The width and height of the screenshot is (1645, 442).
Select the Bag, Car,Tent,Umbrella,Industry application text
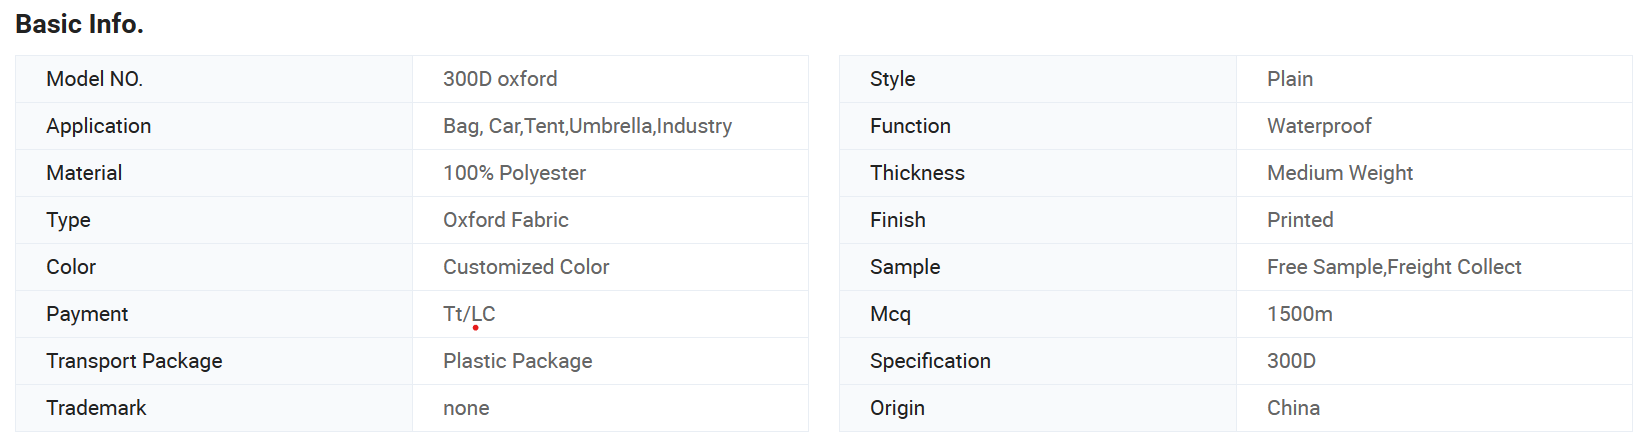tap(587, 126)
